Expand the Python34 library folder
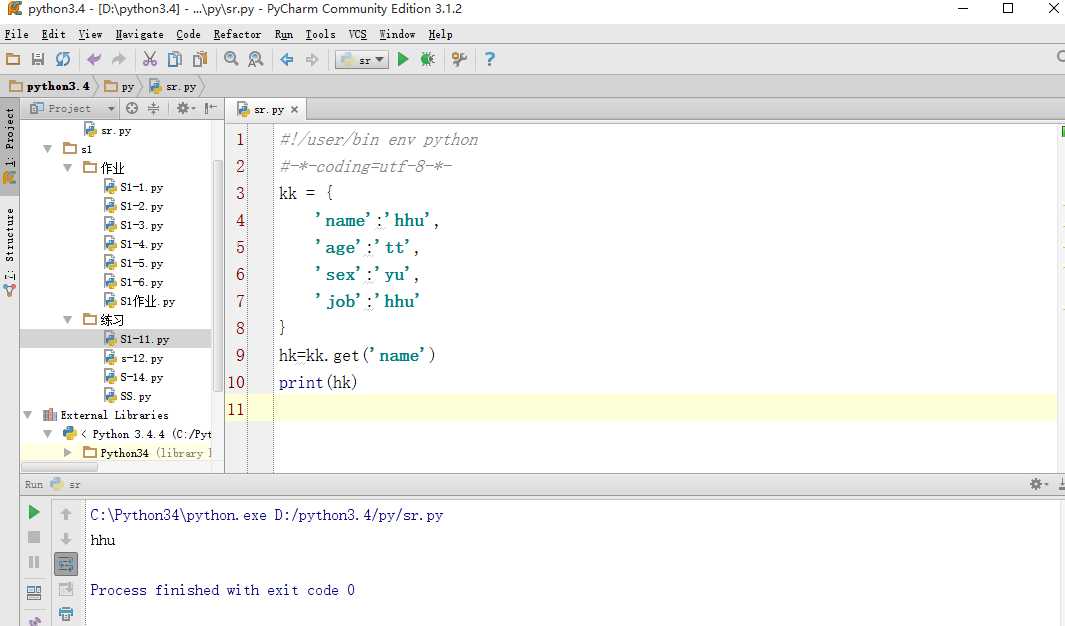The width and height of the screenshot is (1065, 626). pyautogui.click(x=67, y=453)
